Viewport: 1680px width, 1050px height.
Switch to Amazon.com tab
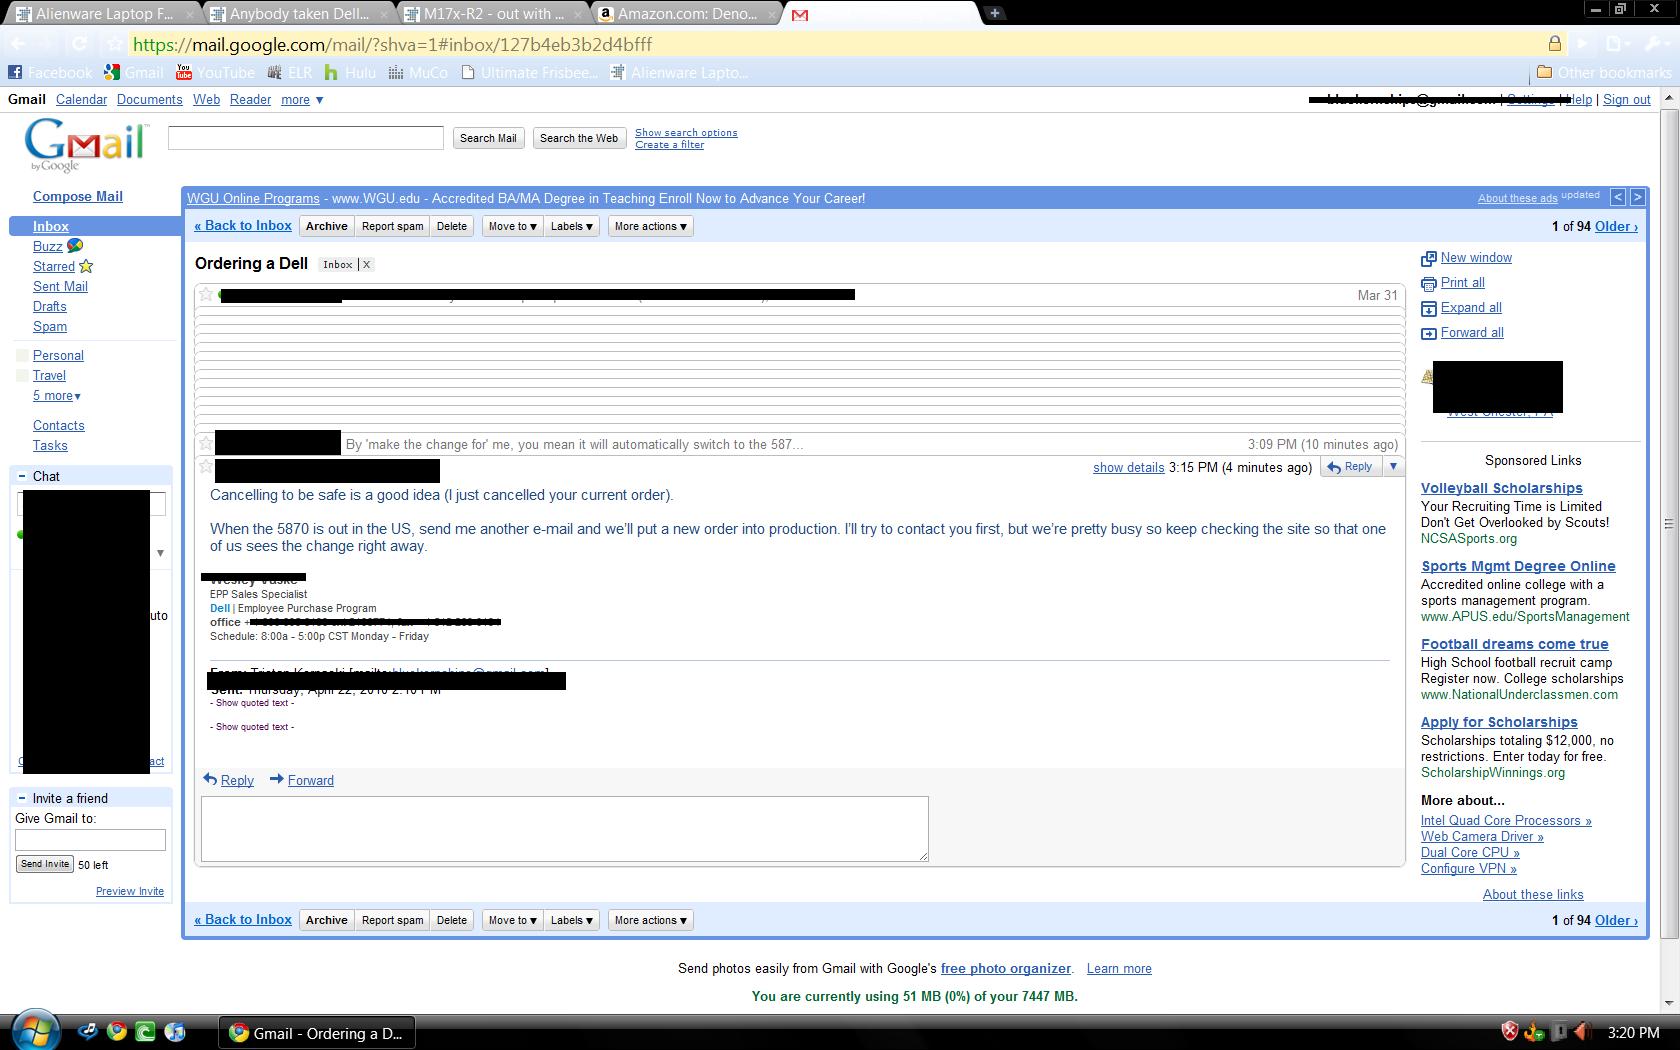pos(688,14)
